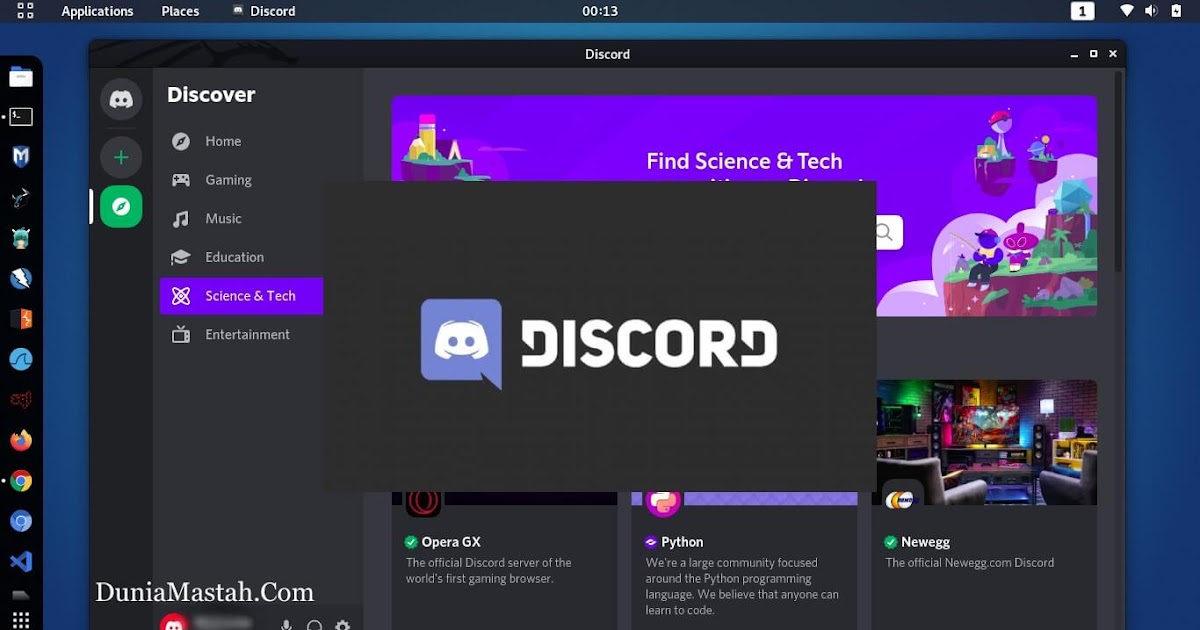The height and width of the screenshot is (630, 1200).
Task: Select the green compass Explore servers icon
Action: coord(121,207)
